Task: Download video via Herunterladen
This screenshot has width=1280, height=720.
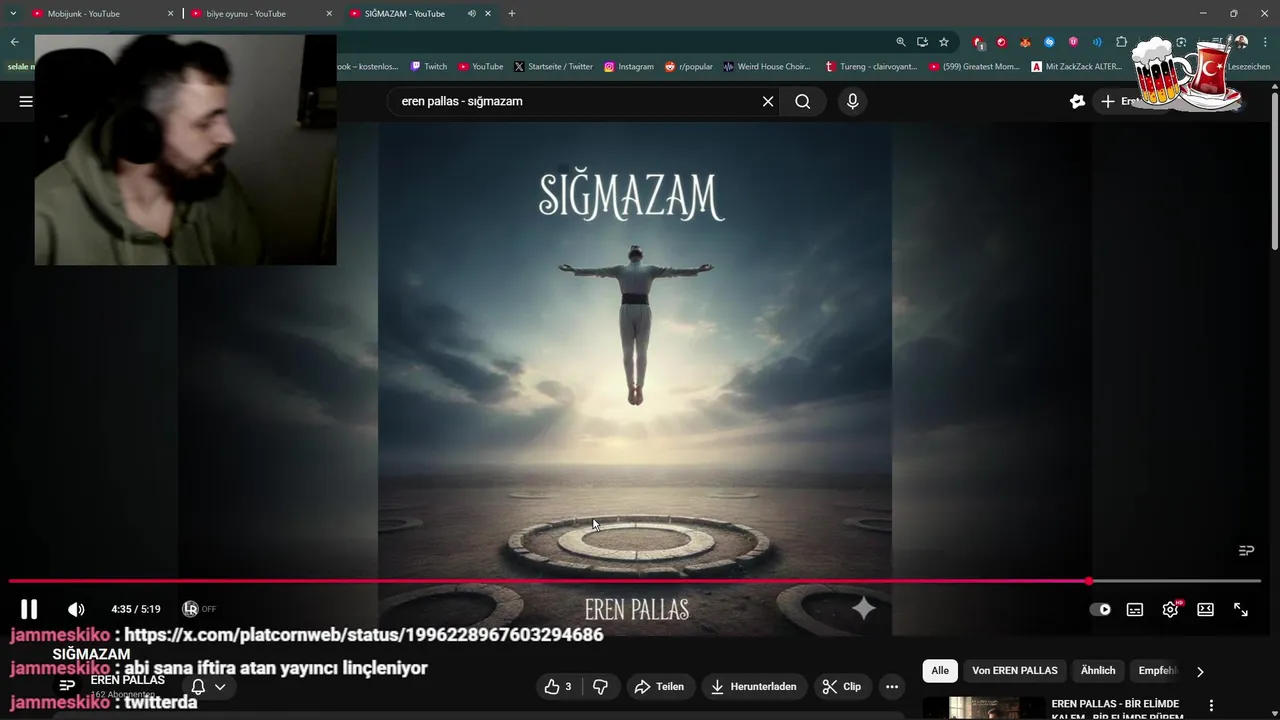Action: tap(754, 686)
